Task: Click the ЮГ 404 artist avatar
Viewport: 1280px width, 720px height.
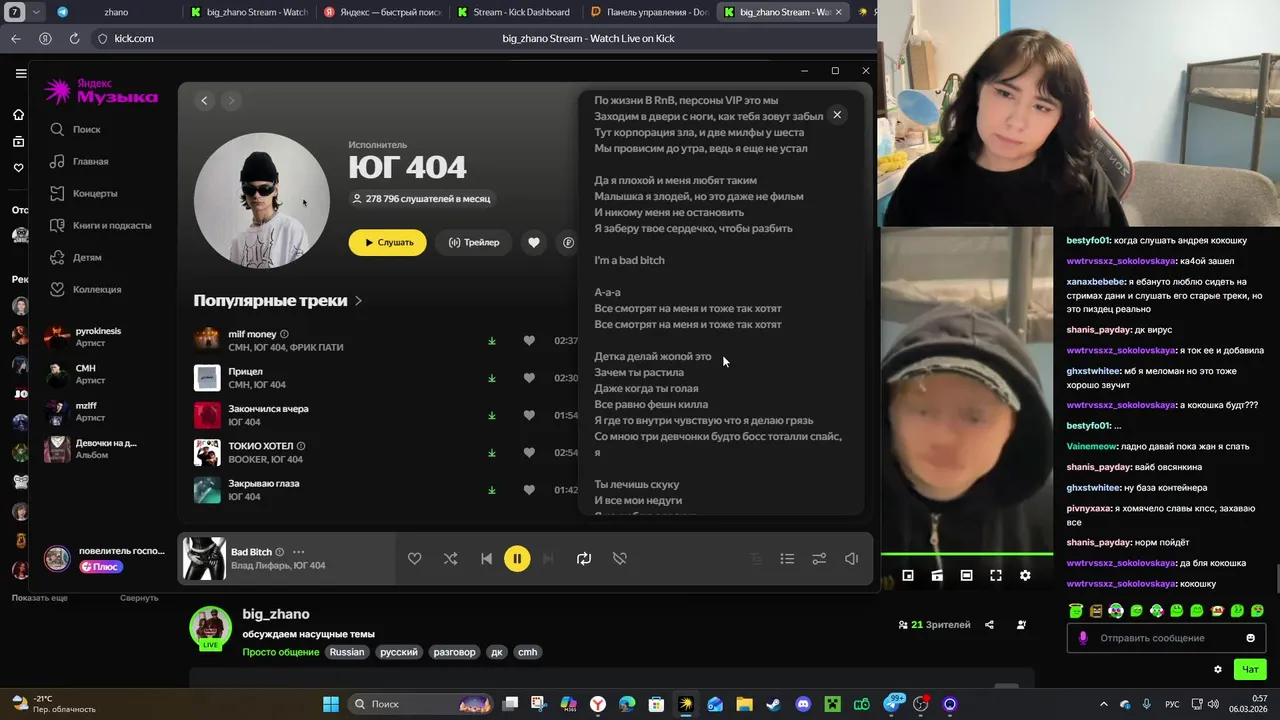Action: (x=261, y=200)
